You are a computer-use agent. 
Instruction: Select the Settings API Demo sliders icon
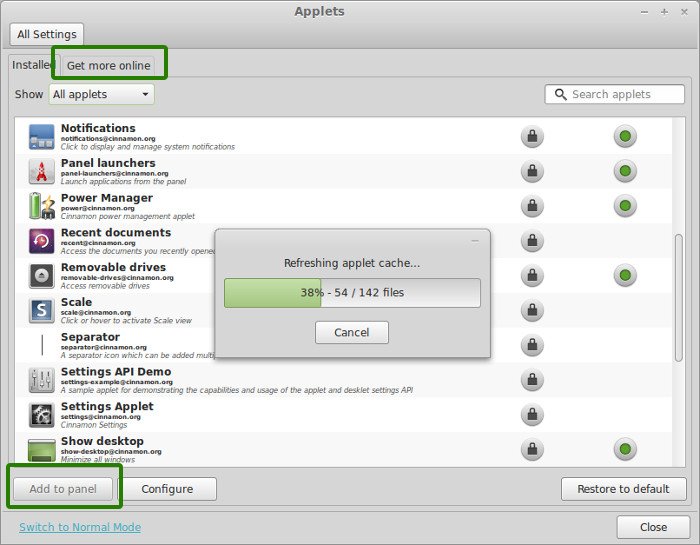click(42, 380)
